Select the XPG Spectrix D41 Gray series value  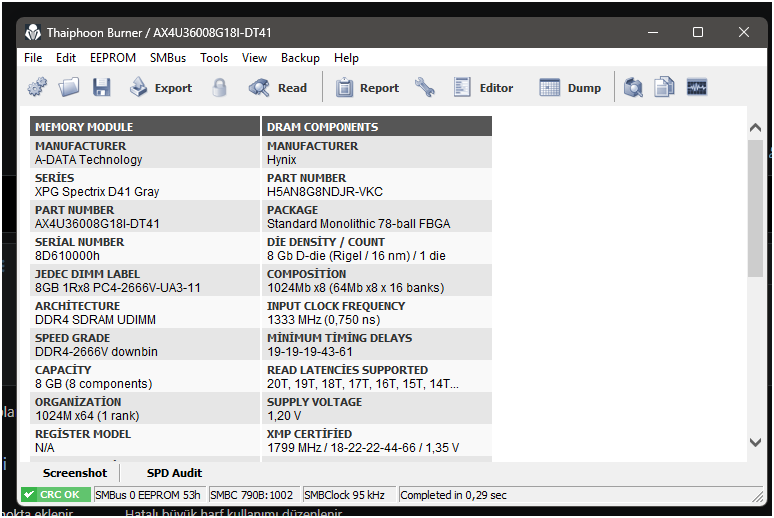click(x=97, y=192)
